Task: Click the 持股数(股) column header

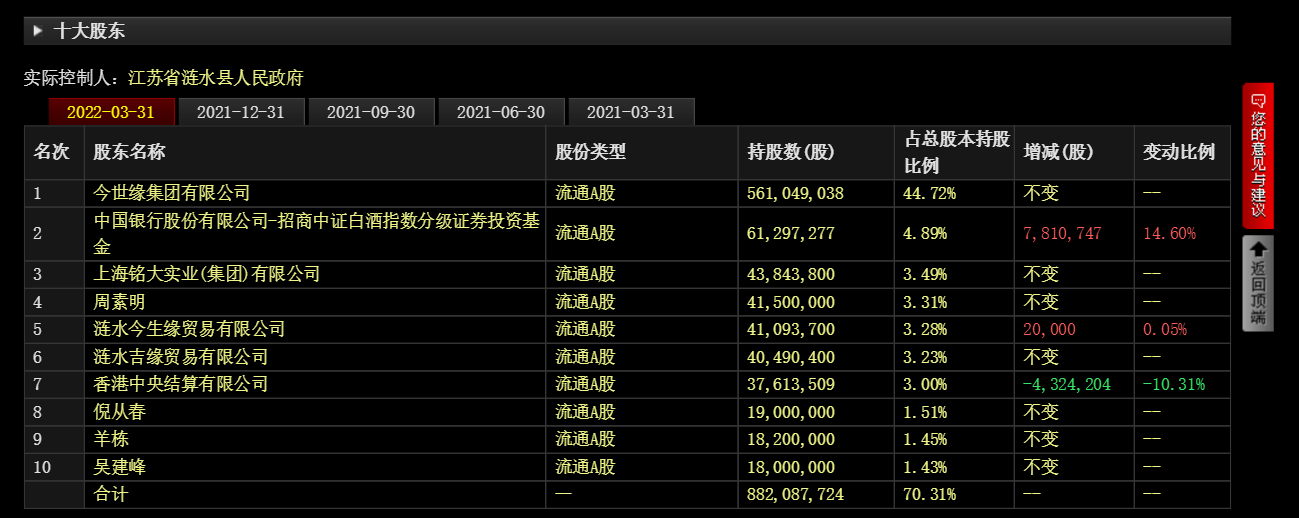Action: [790, 152]
